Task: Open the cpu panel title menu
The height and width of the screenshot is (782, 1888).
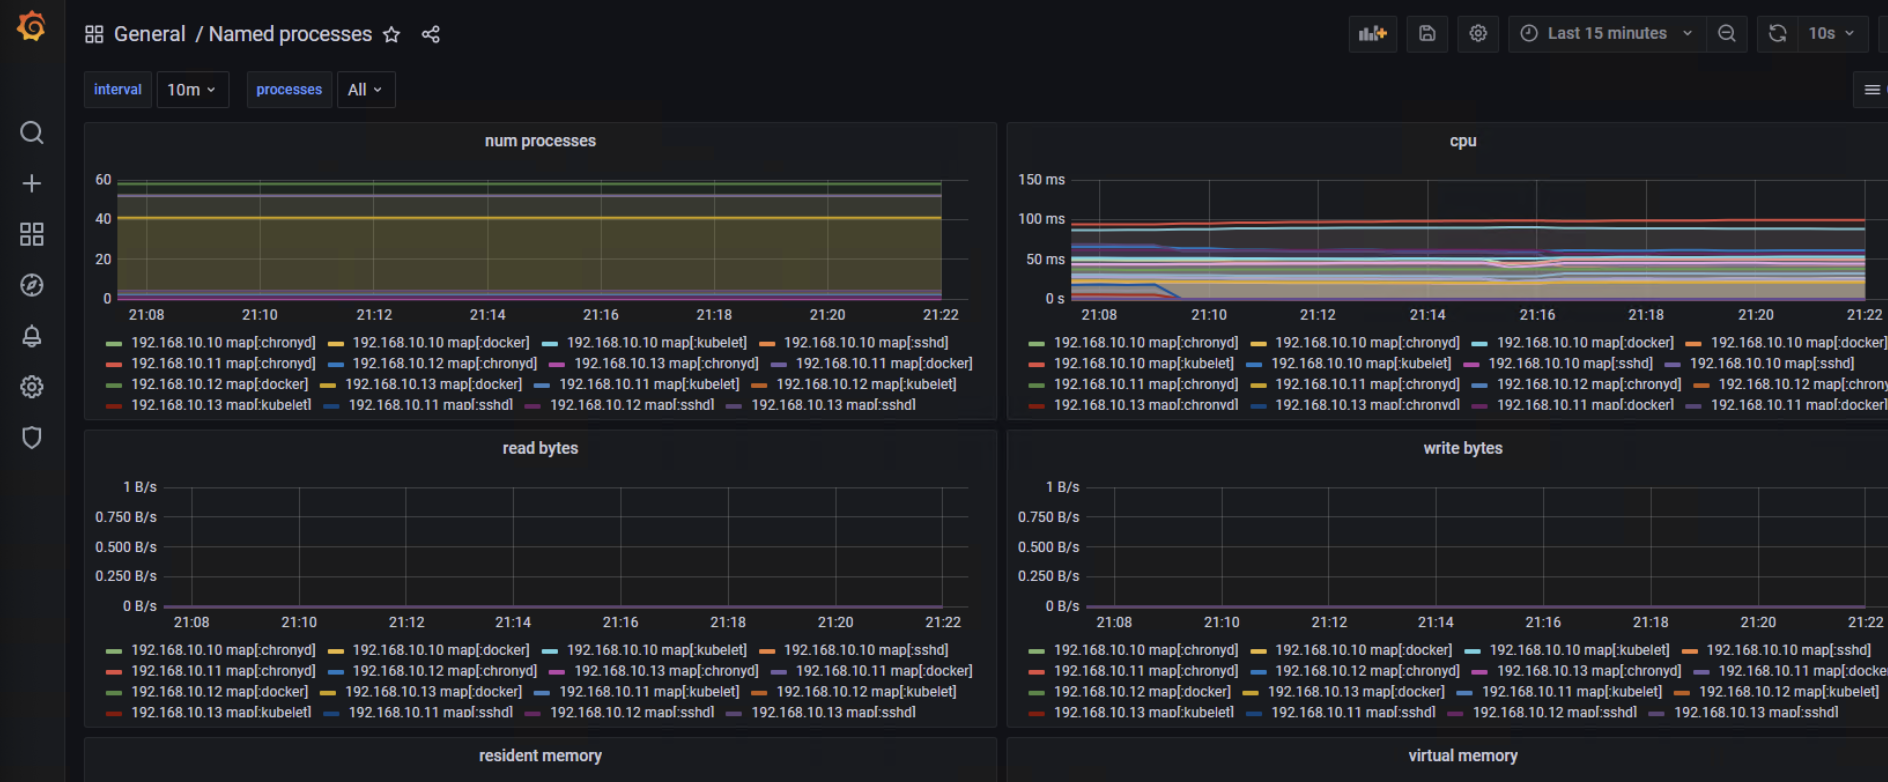Action: pyautogui.click(x=1462, y=141)
